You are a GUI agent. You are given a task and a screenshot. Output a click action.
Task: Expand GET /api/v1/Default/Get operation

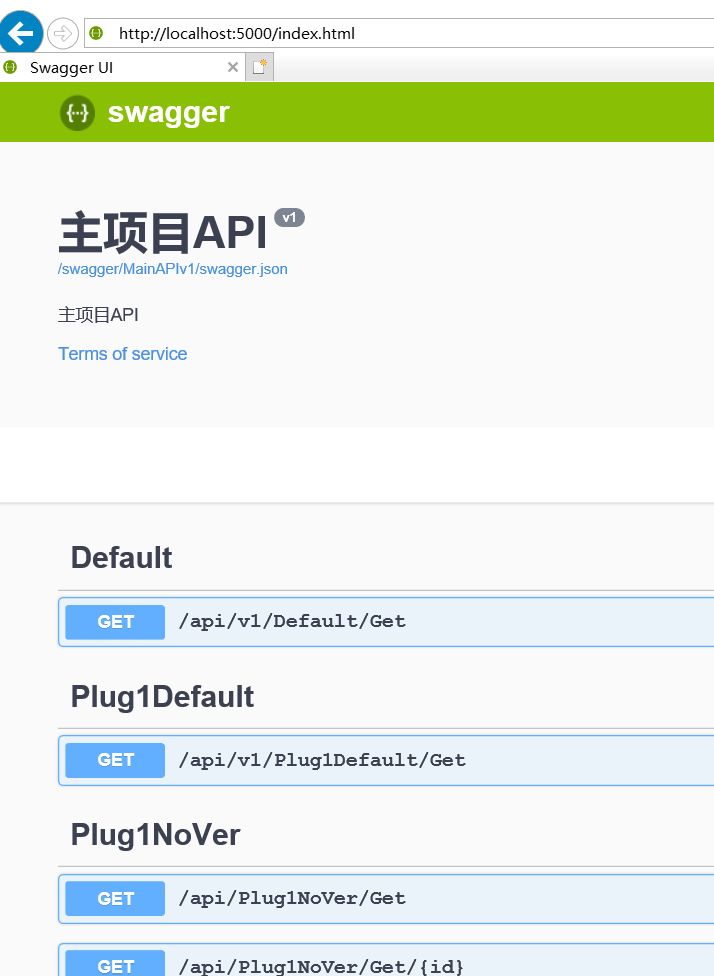pos(292,621)
